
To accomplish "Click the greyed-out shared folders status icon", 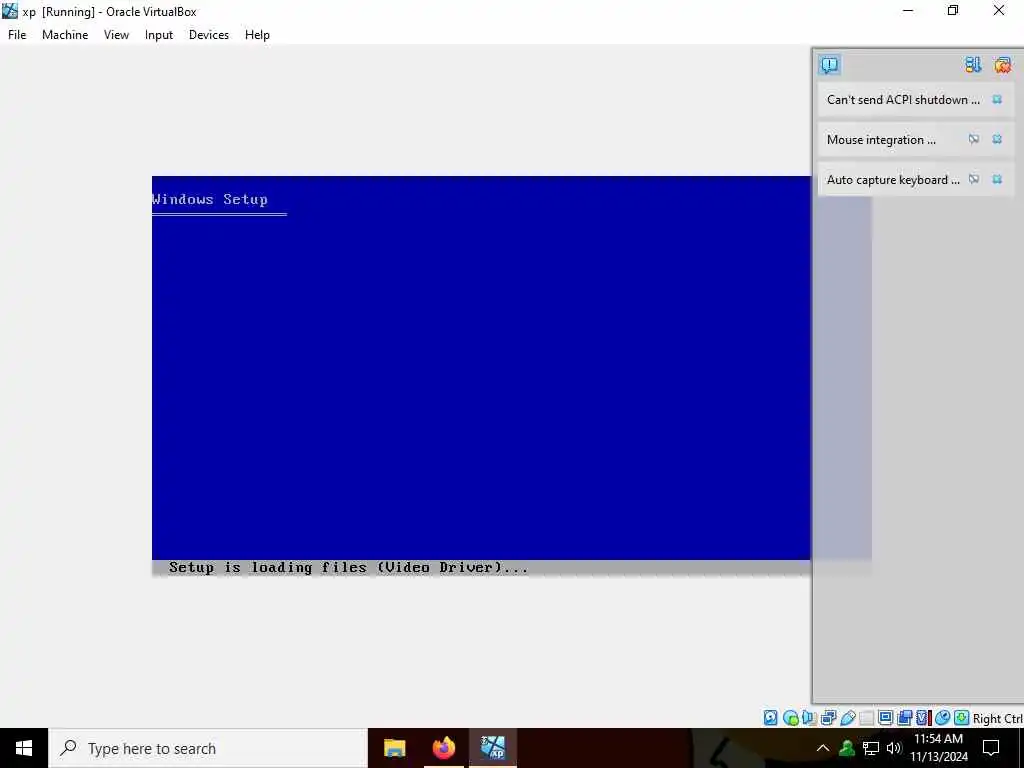I will click(x=867, y=718).
